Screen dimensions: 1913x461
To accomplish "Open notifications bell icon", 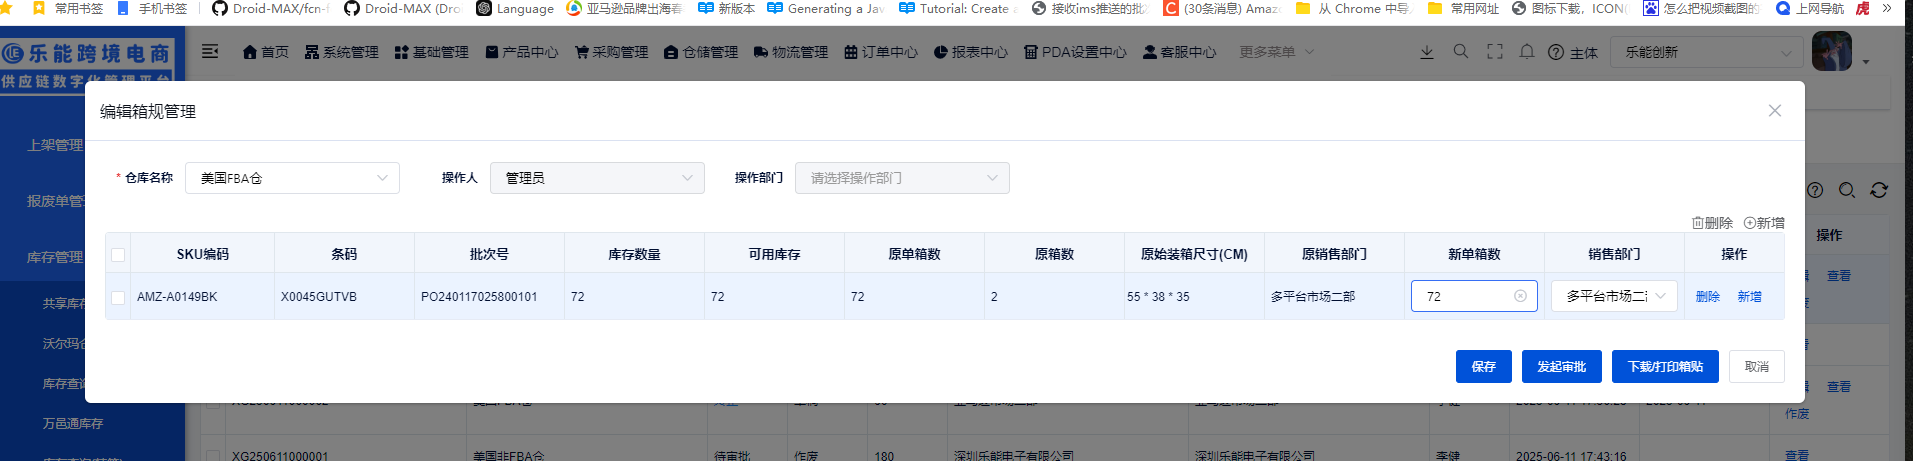I will (1527, 51).
